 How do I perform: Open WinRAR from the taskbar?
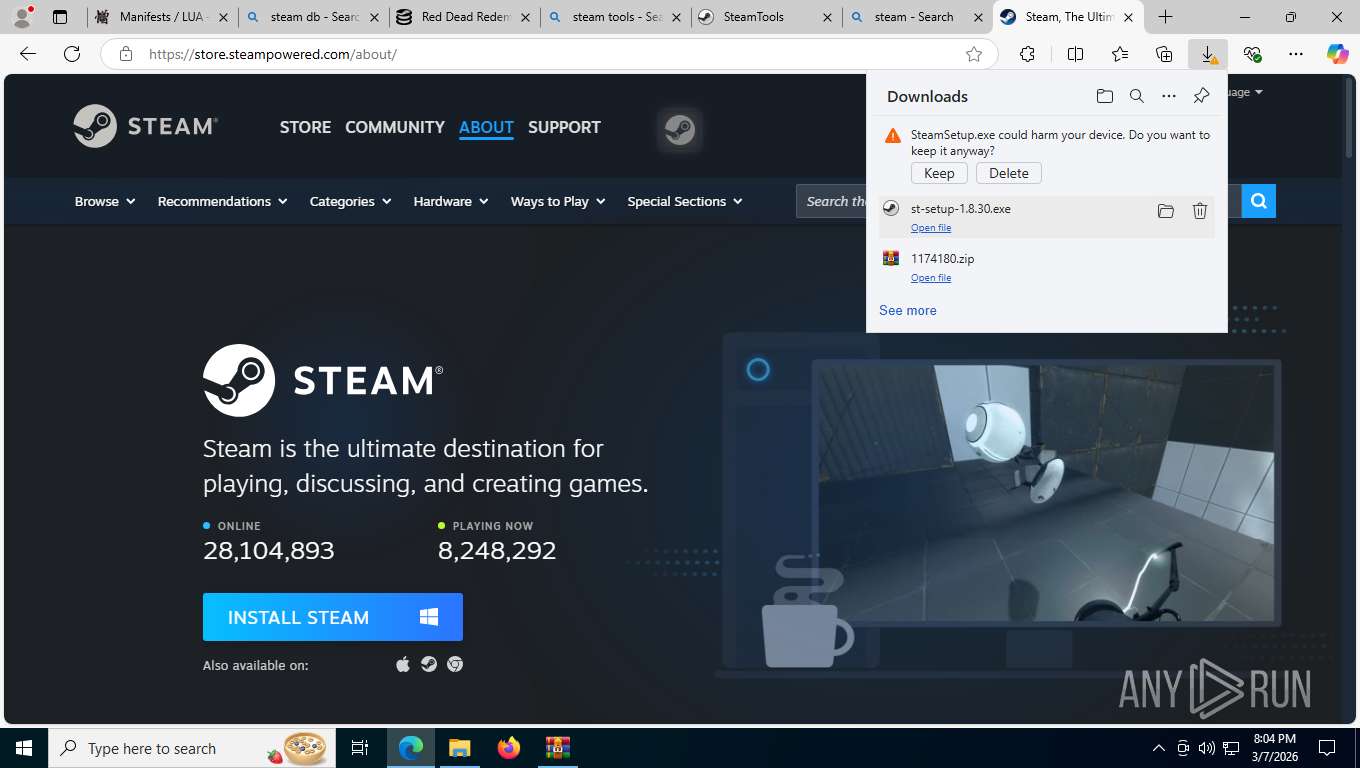(x=557, y=748)
